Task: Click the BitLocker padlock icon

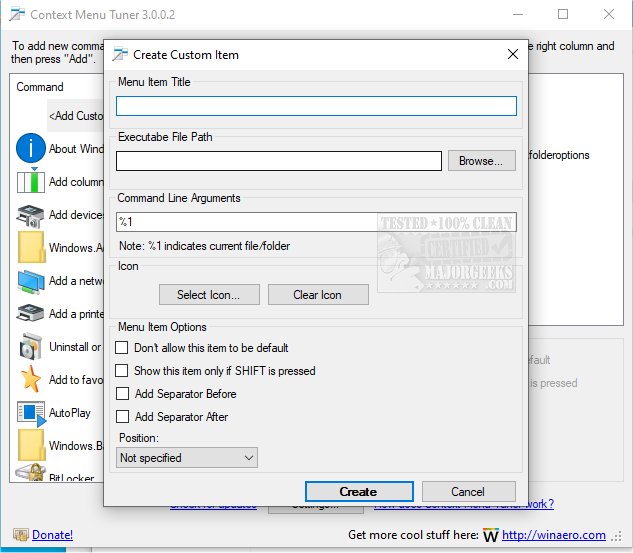Action: coord(31,472)
